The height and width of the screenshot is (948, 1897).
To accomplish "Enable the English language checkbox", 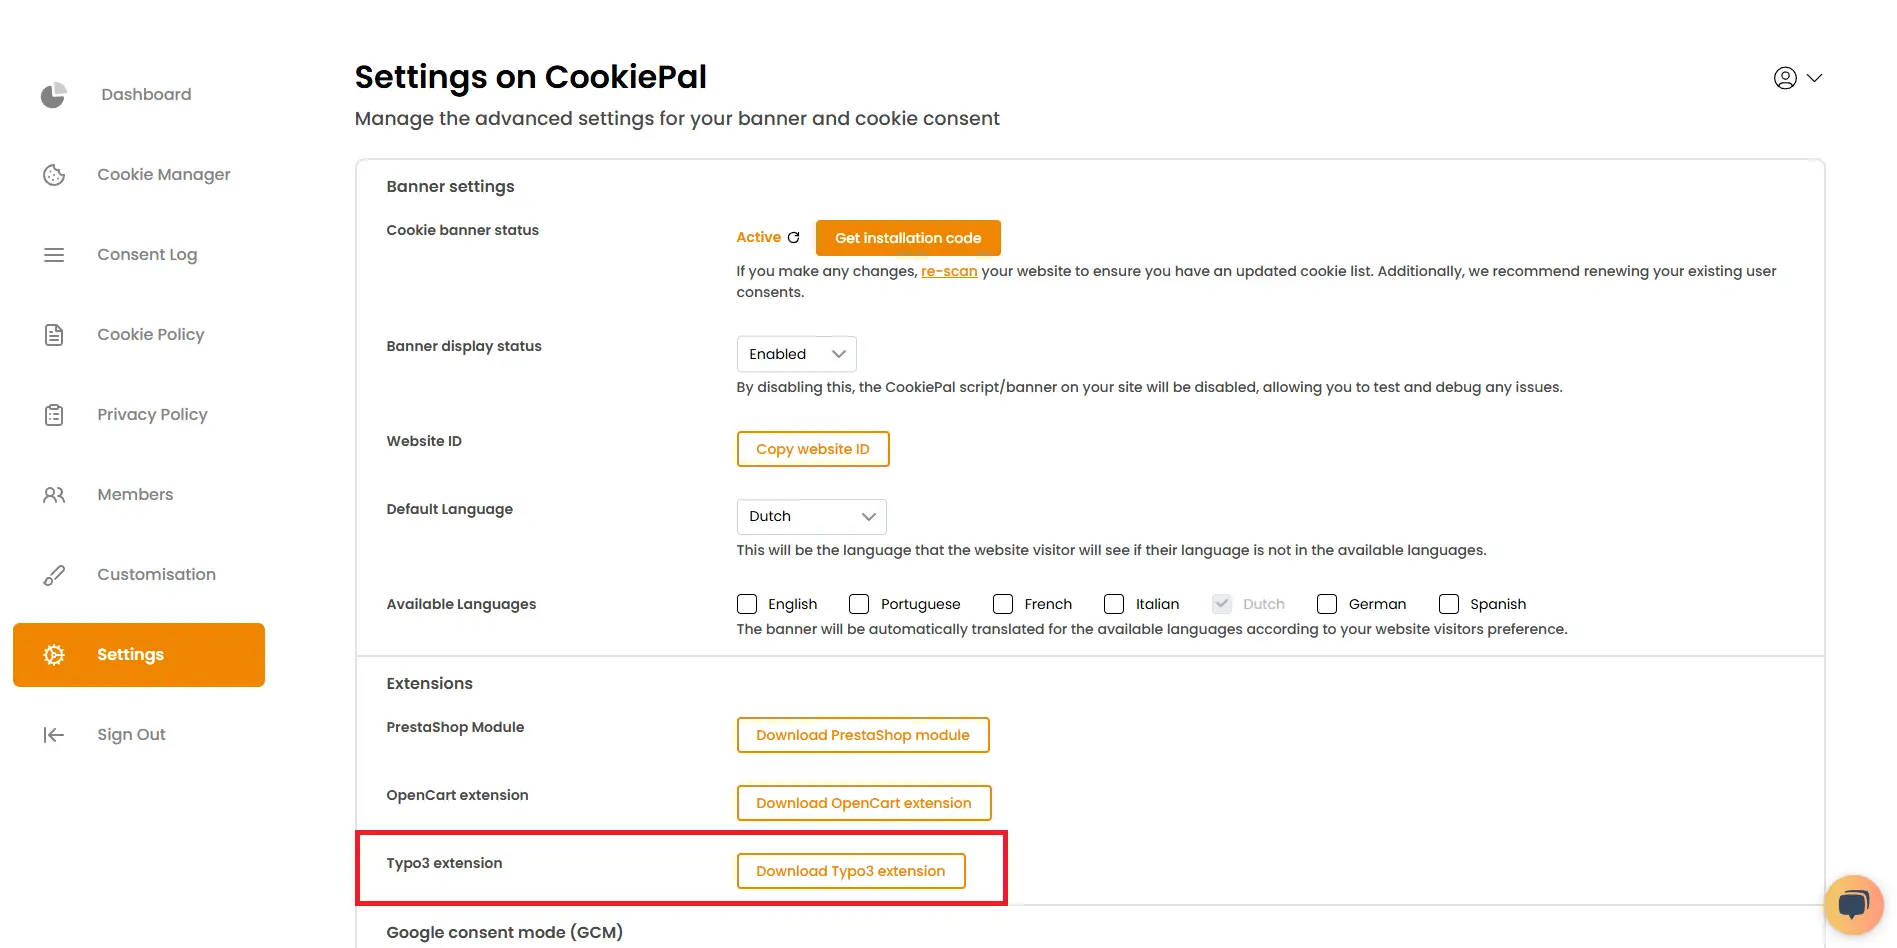I will (746, 604).
